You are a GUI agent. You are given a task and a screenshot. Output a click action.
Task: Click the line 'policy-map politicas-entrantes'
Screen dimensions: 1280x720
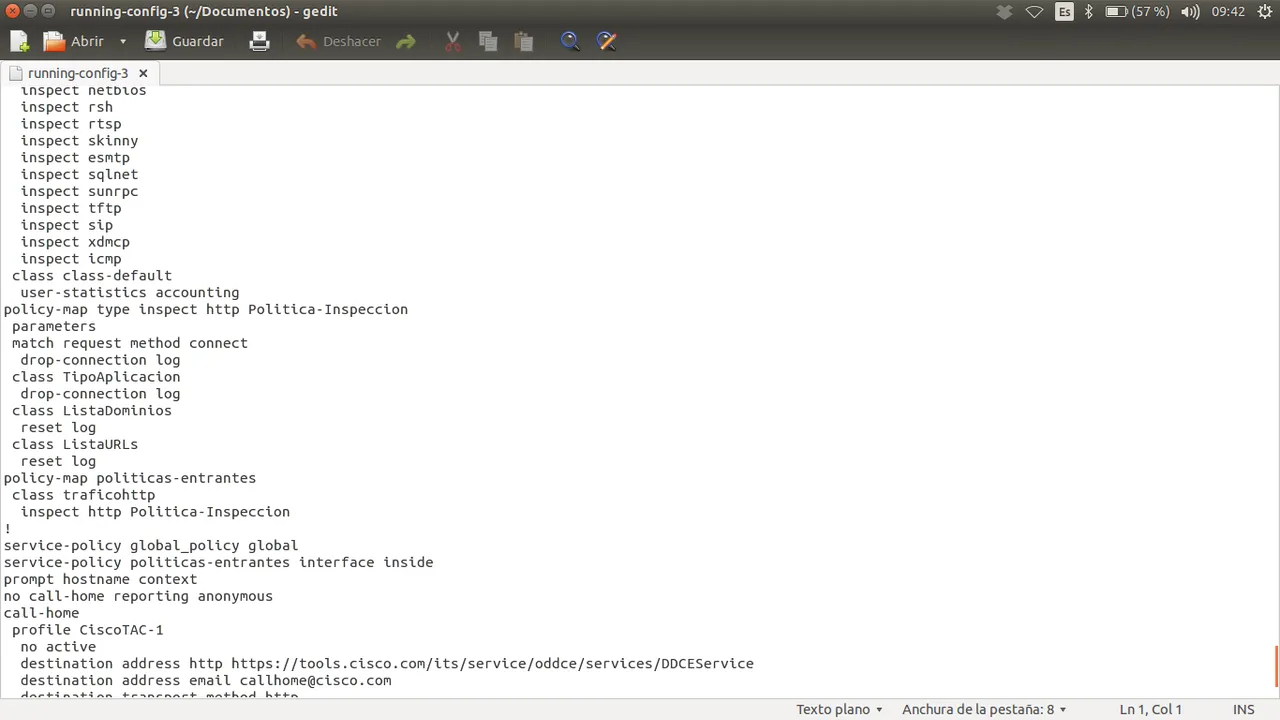click(x=130, y=478)
